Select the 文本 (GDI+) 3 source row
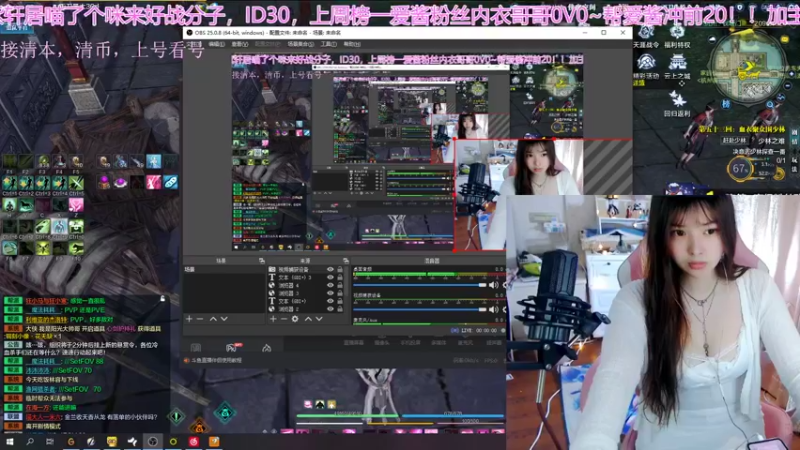Screen dimensions: 800x450 (x=306, y=278)
